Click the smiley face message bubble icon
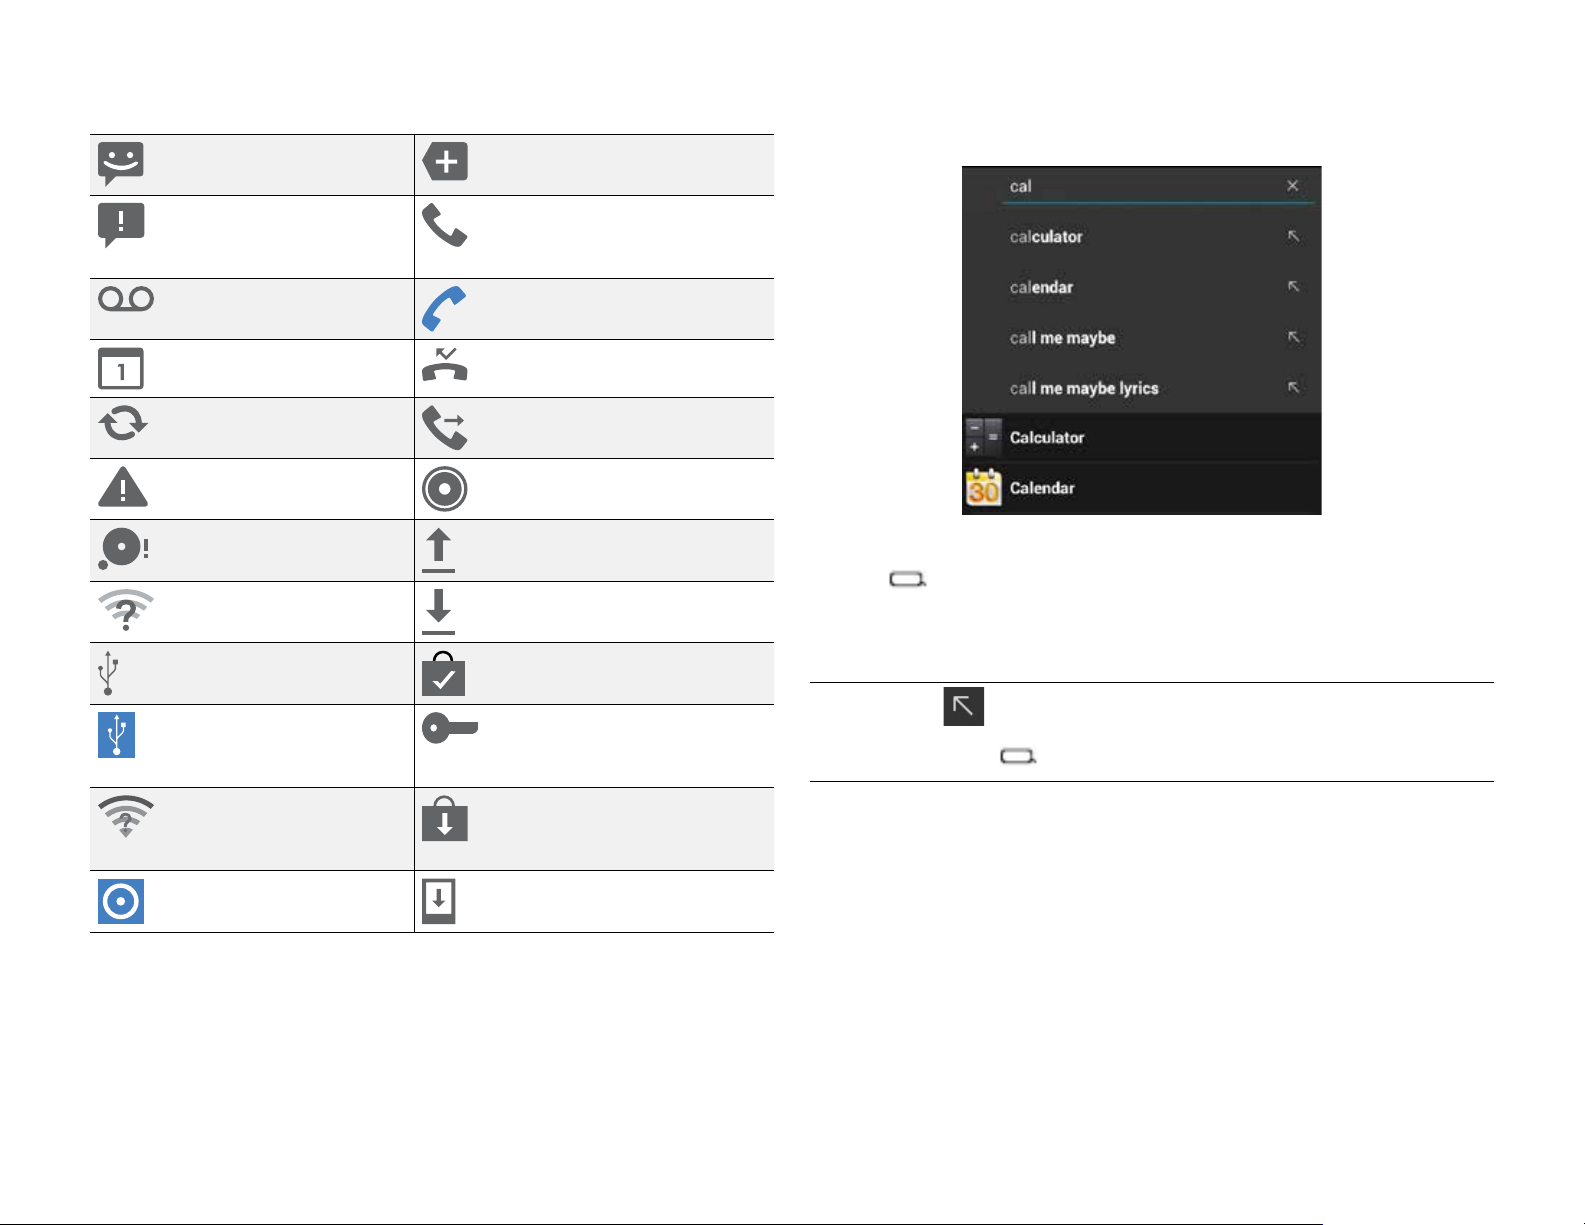This screenshot has height=1225, width=1585. tap(121, 163)
